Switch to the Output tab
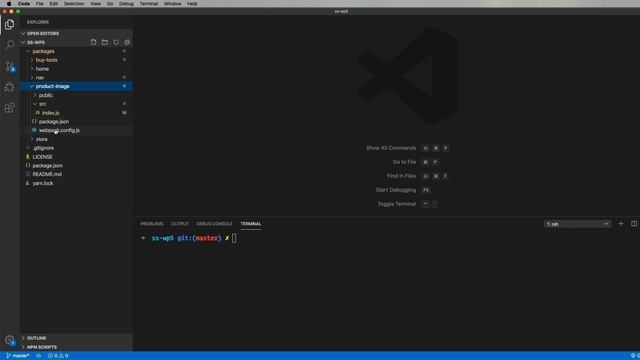This screenshot has height=360, width=640. point(180,224)
